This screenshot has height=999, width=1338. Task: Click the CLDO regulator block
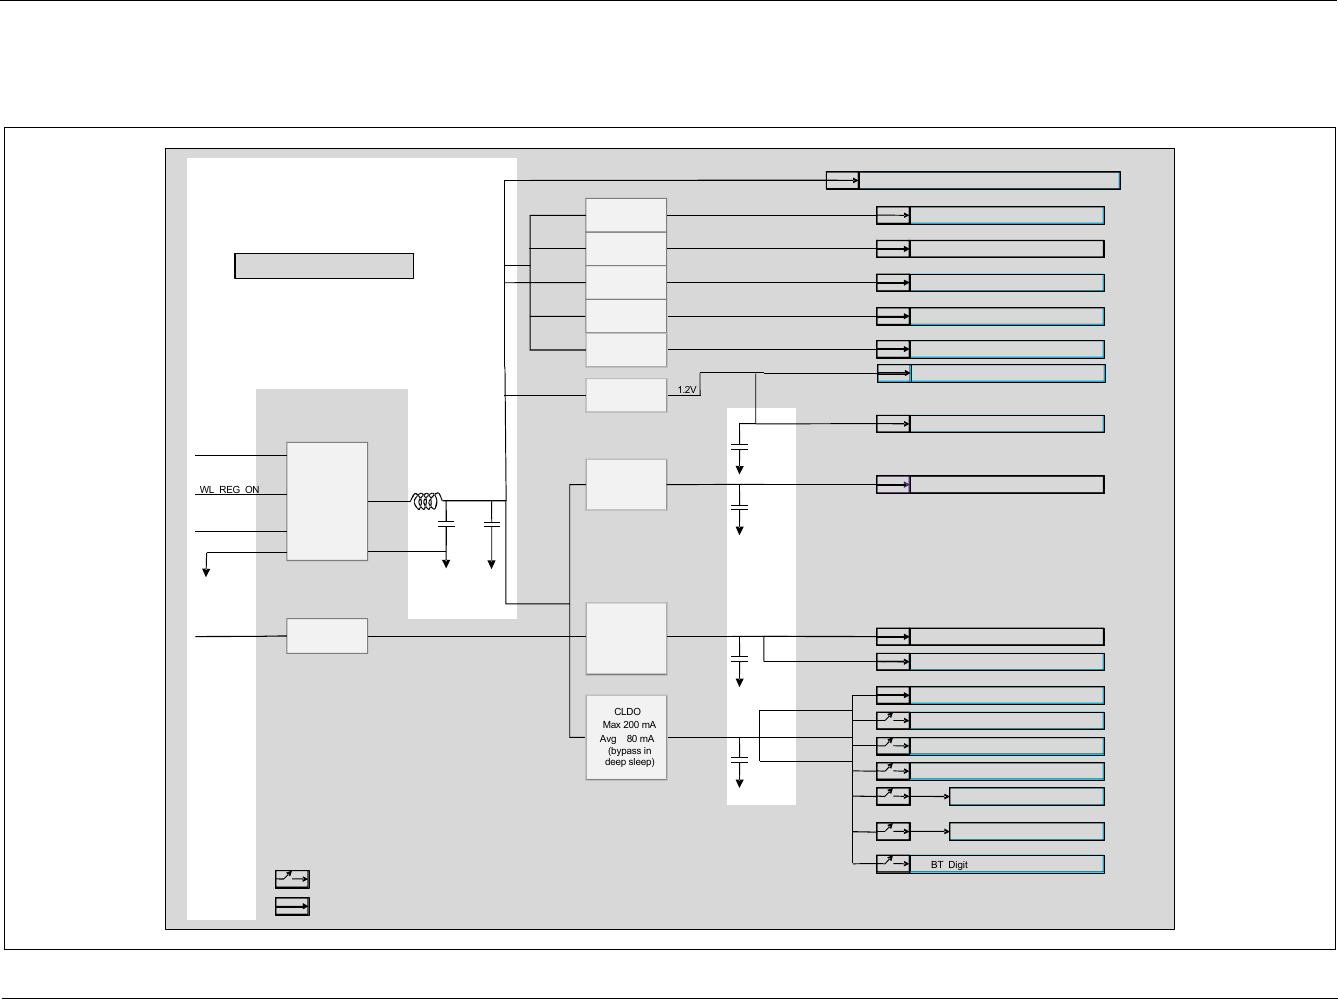(x=626, y=738)
